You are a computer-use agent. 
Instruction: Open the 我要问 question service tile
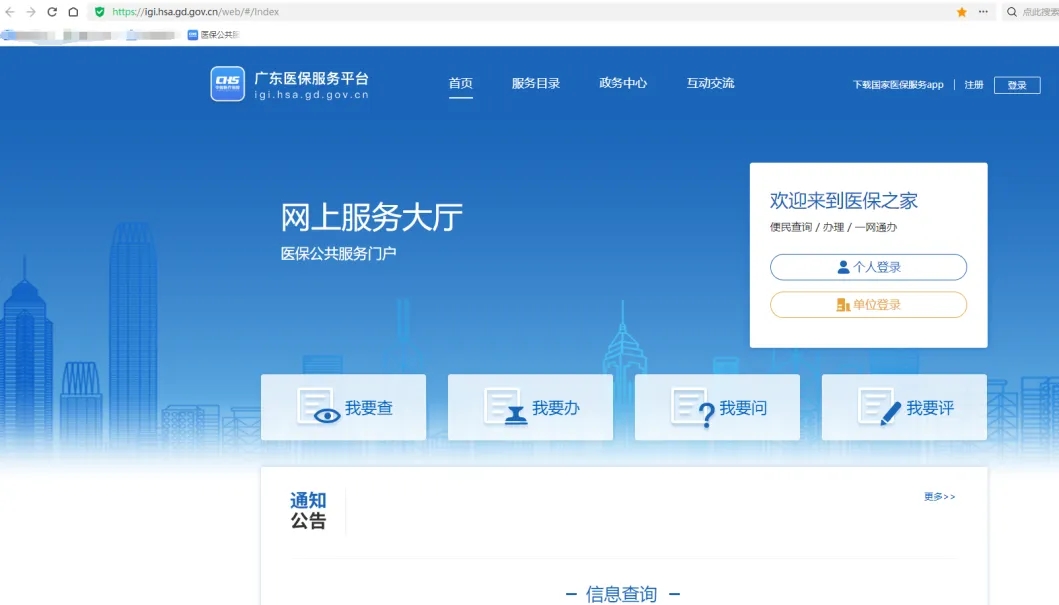pos(717,408)
